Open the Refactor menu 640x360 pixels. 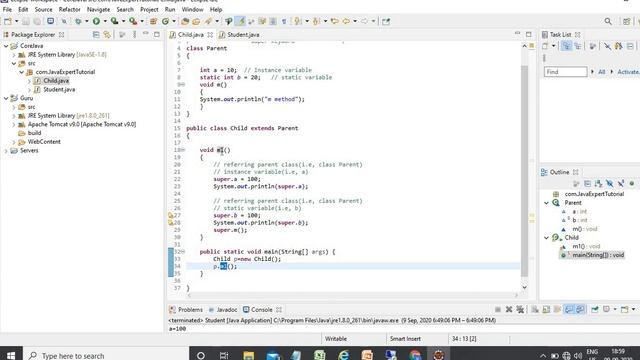pyautogui.click(x=69, y=9)
